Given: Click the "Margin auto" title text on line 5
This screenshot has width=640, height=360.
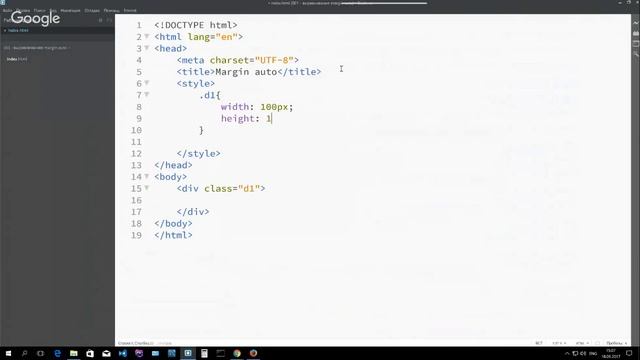Looking at the screenshot, I should pos(246,72).
